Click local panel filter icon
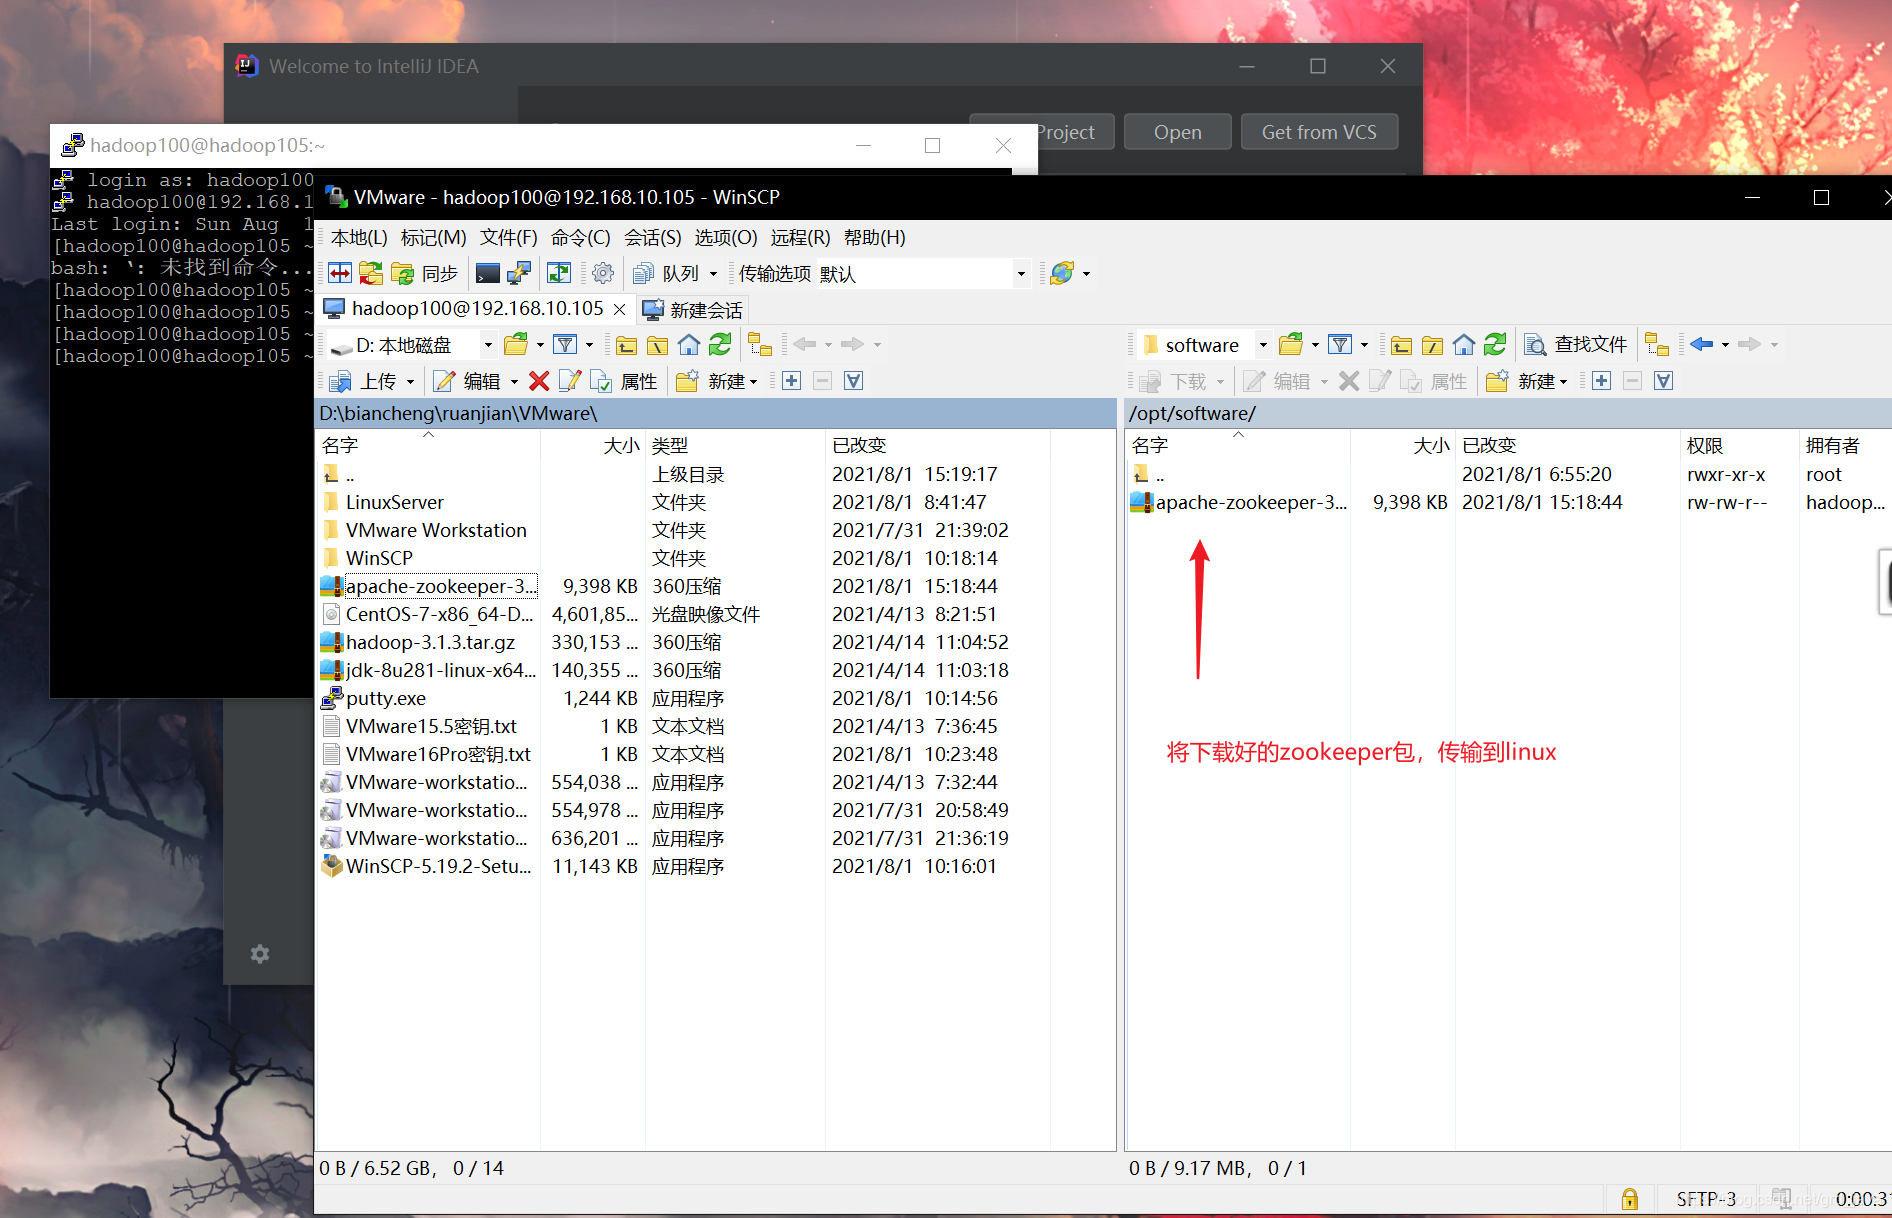Image resolution: width=1892 pixels, height=1218 pixels. pos(565,345)
